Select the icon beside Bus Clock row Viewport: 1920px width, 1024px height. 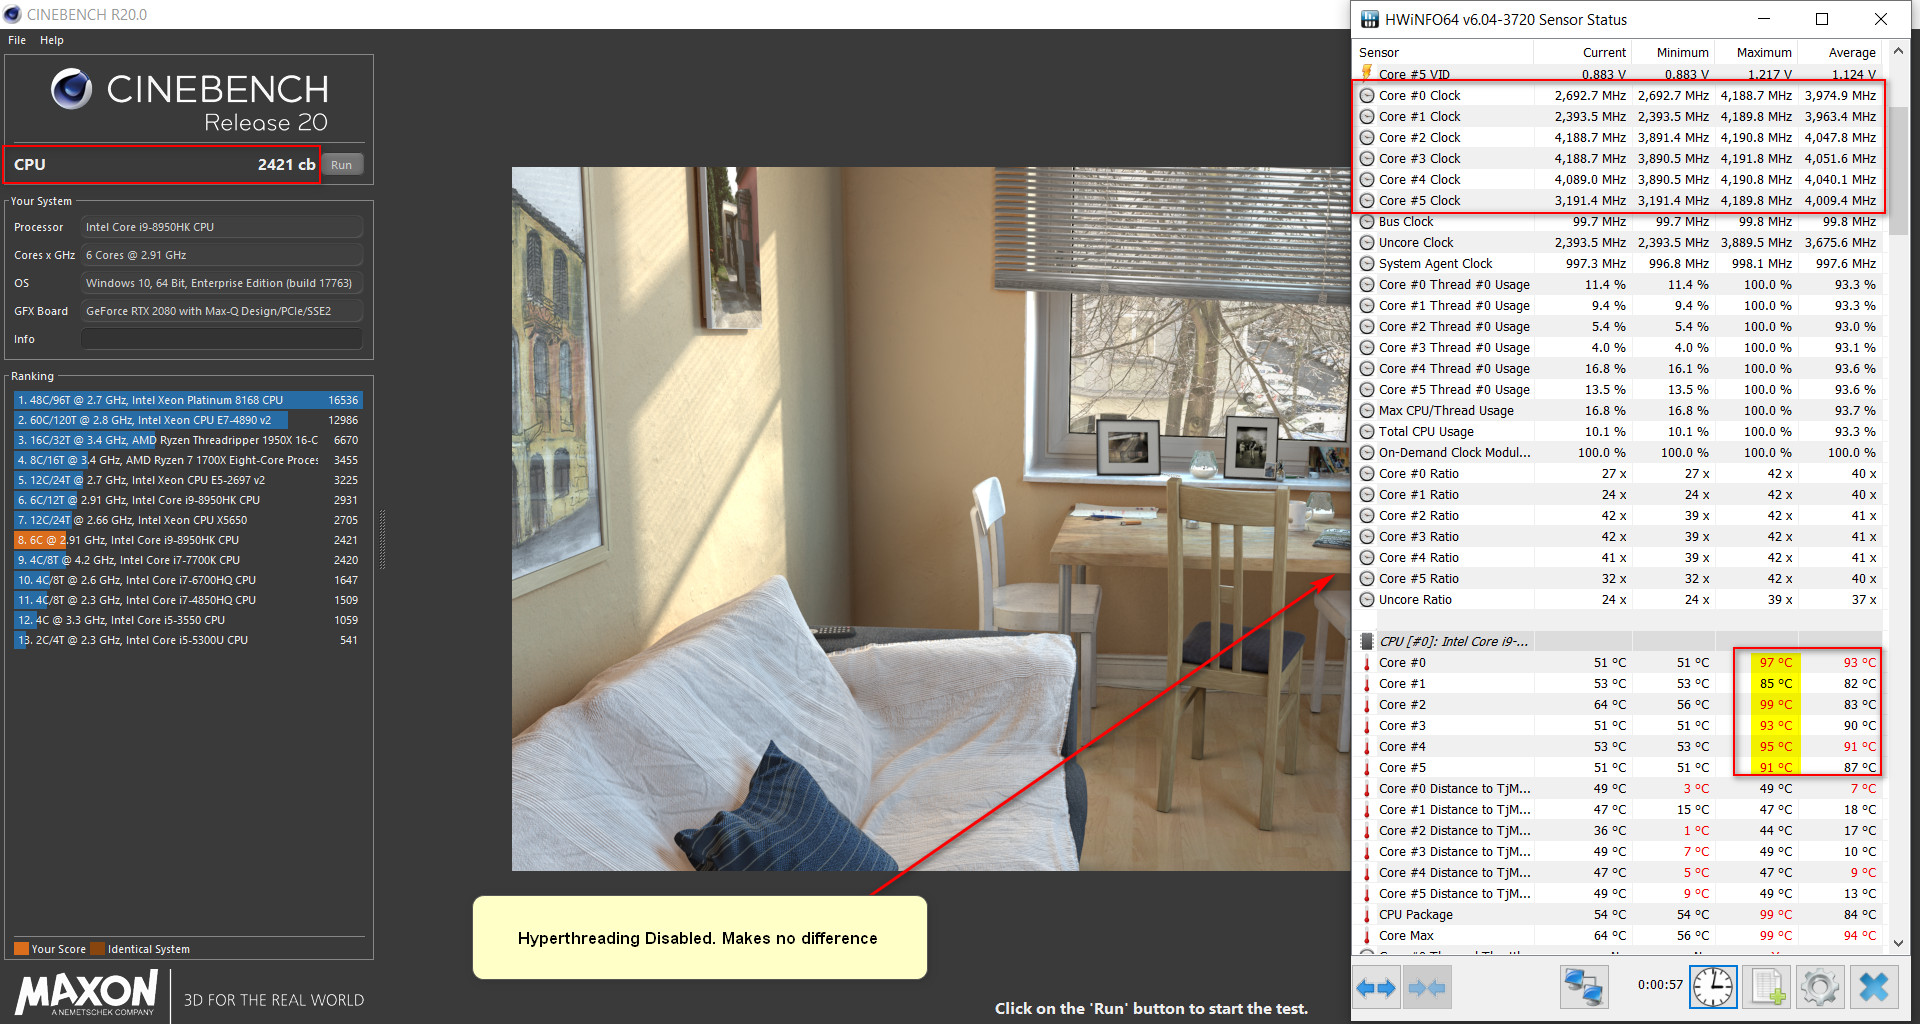[x=1367, y=222]
